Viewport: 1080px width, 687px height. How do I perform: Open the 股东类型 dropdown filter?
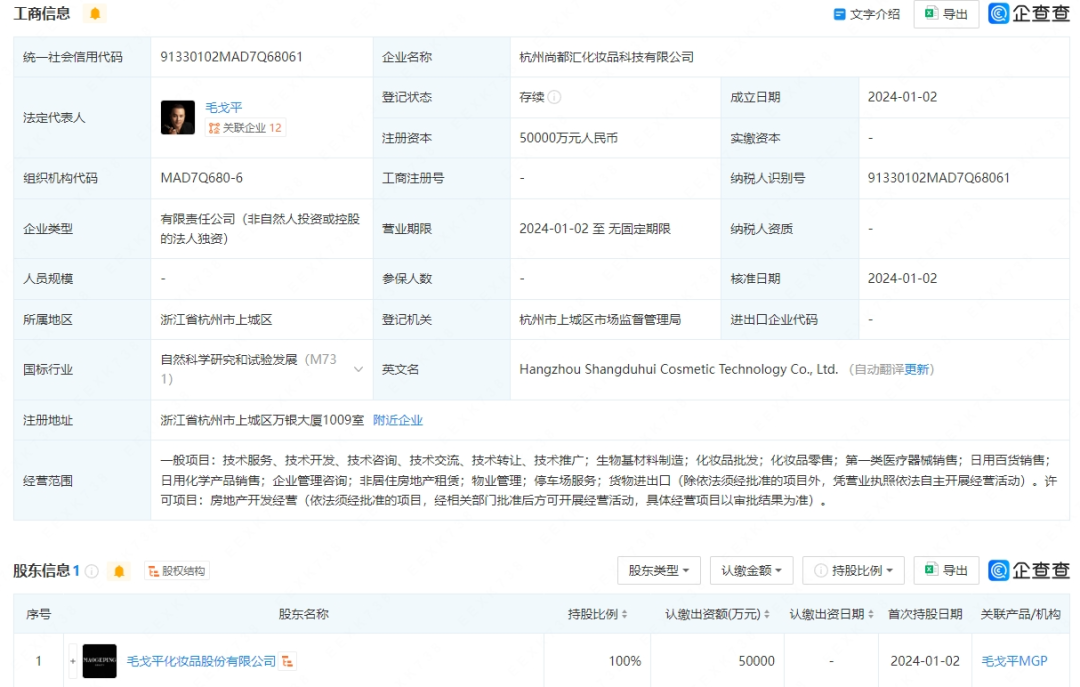[658, 570]
